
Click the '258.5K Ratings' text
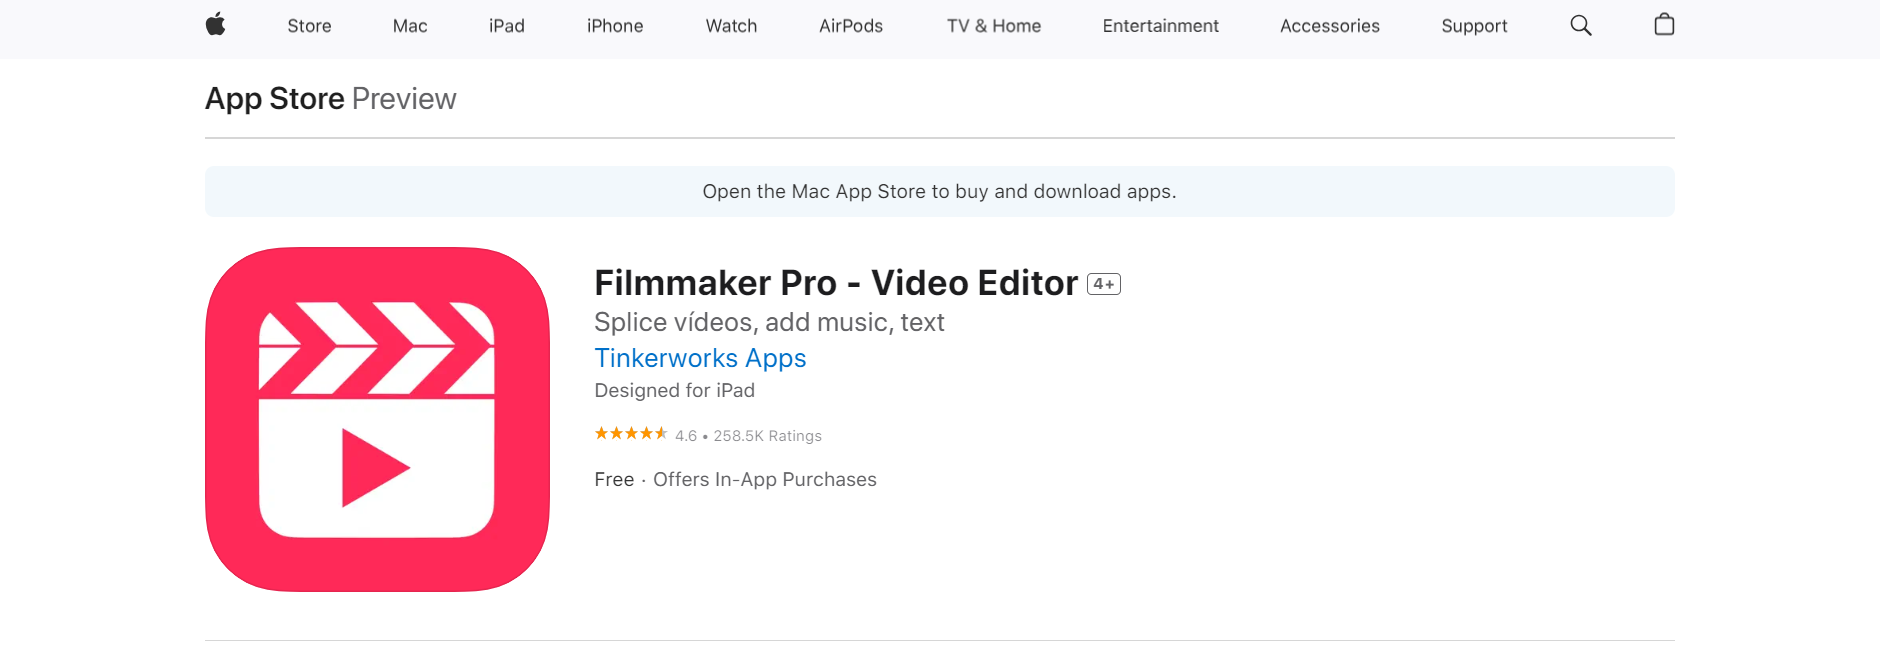coord(767,436)
